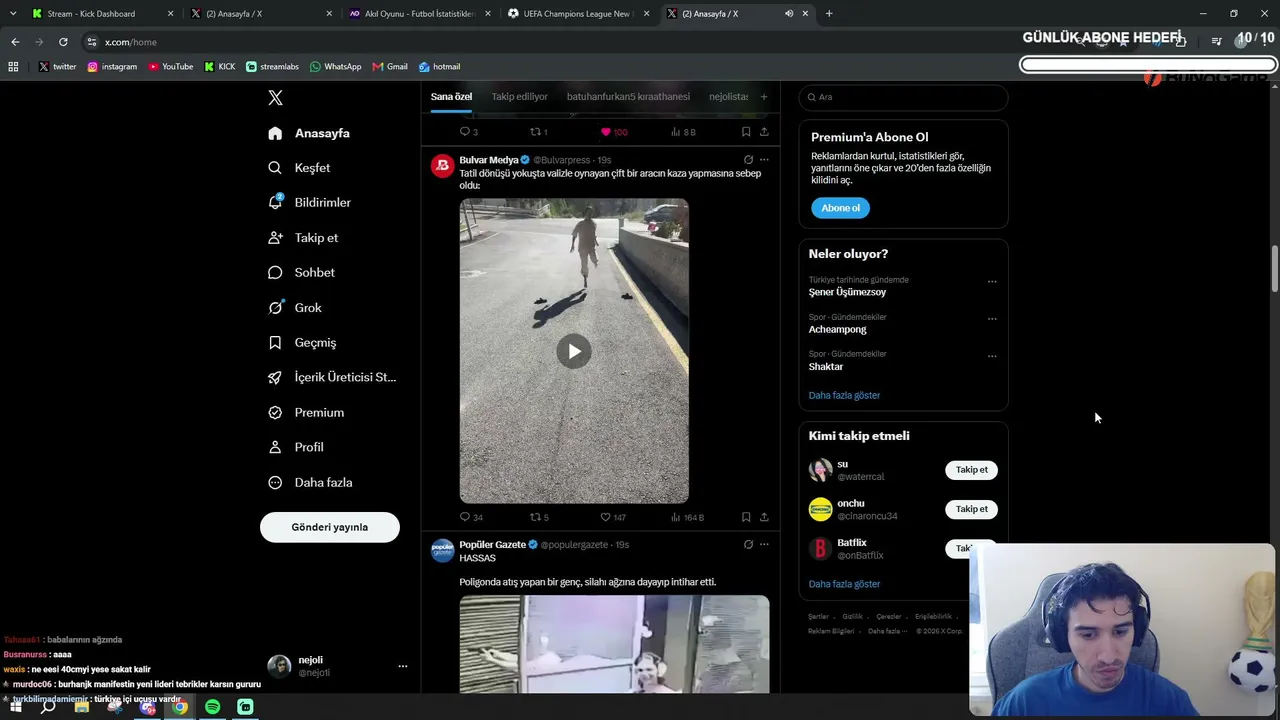Image resolution: width=1280 pixels, height=720 pixels.
Task: Follow the su @waterrcal account
Action: click(971, 470)
